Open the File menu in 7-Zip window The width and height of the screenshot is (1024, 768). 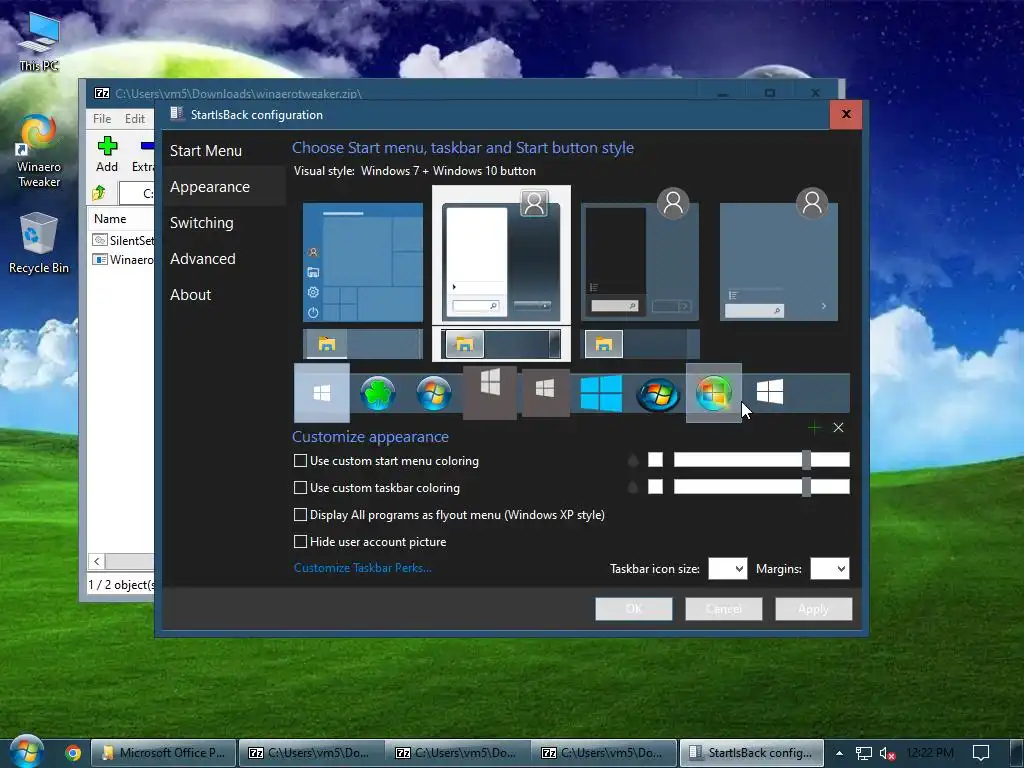[x=102, y=119]
